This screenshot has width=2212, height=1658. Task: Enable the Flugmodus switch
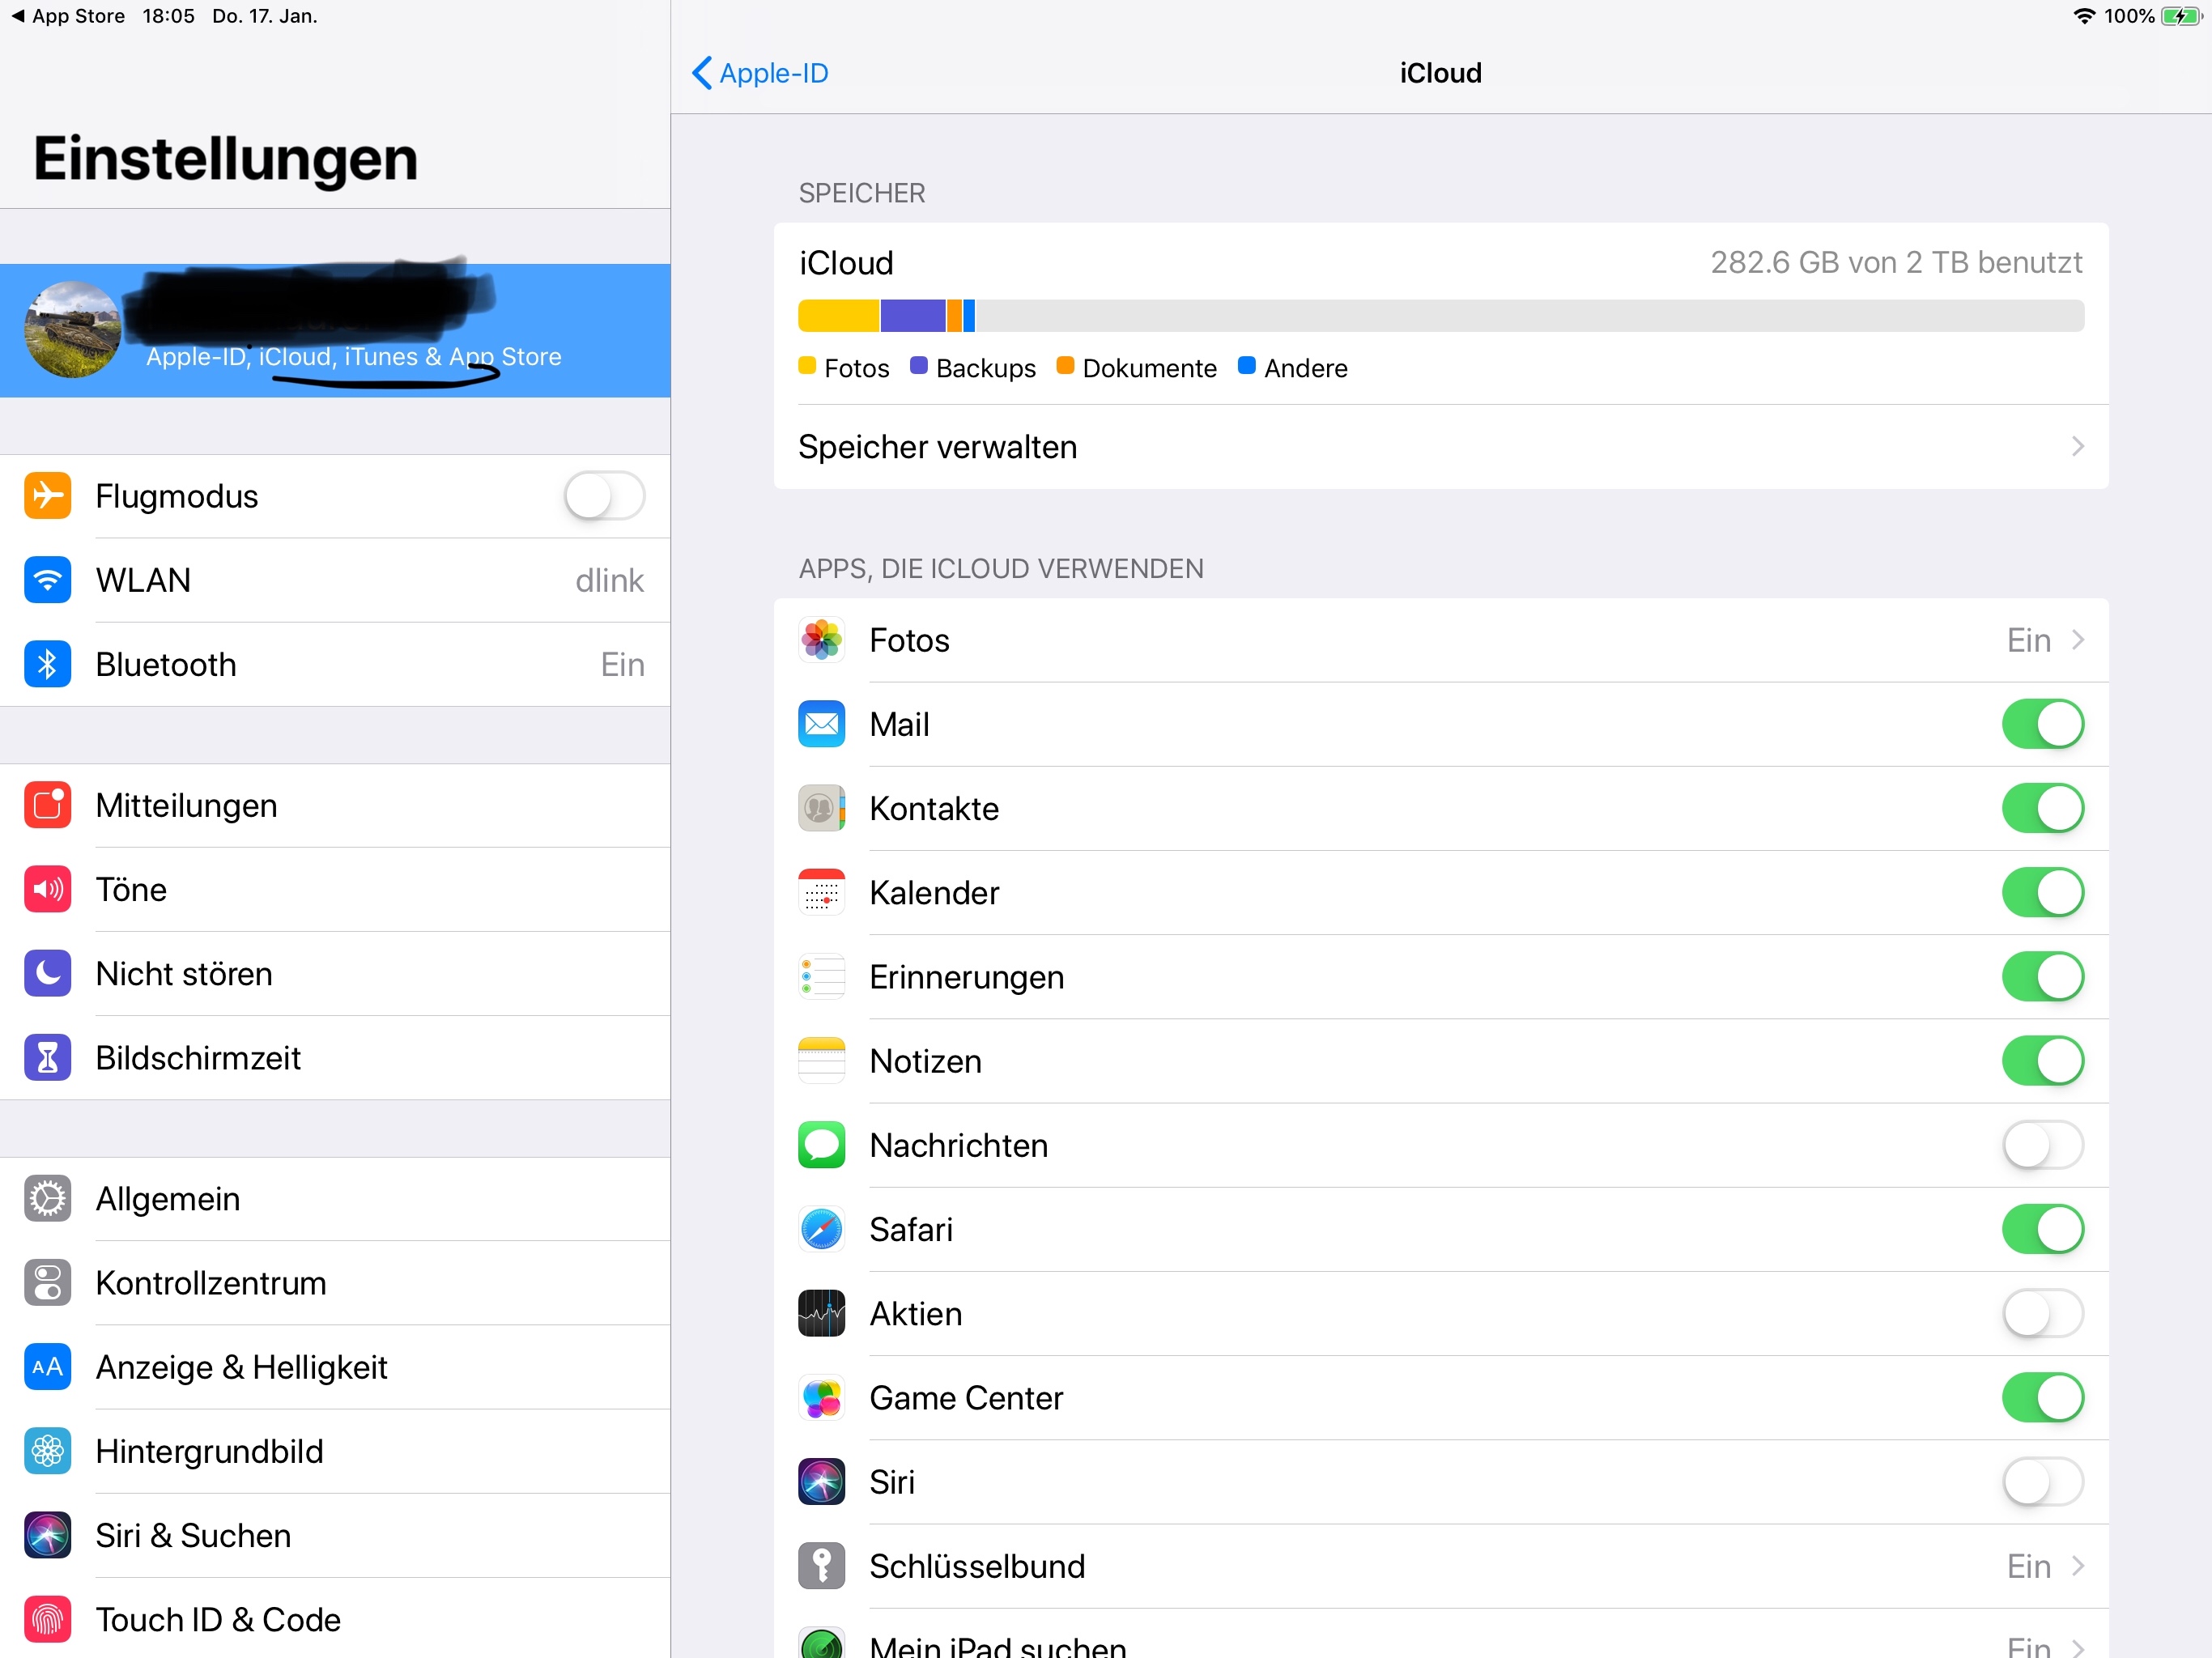coord(604,496)
